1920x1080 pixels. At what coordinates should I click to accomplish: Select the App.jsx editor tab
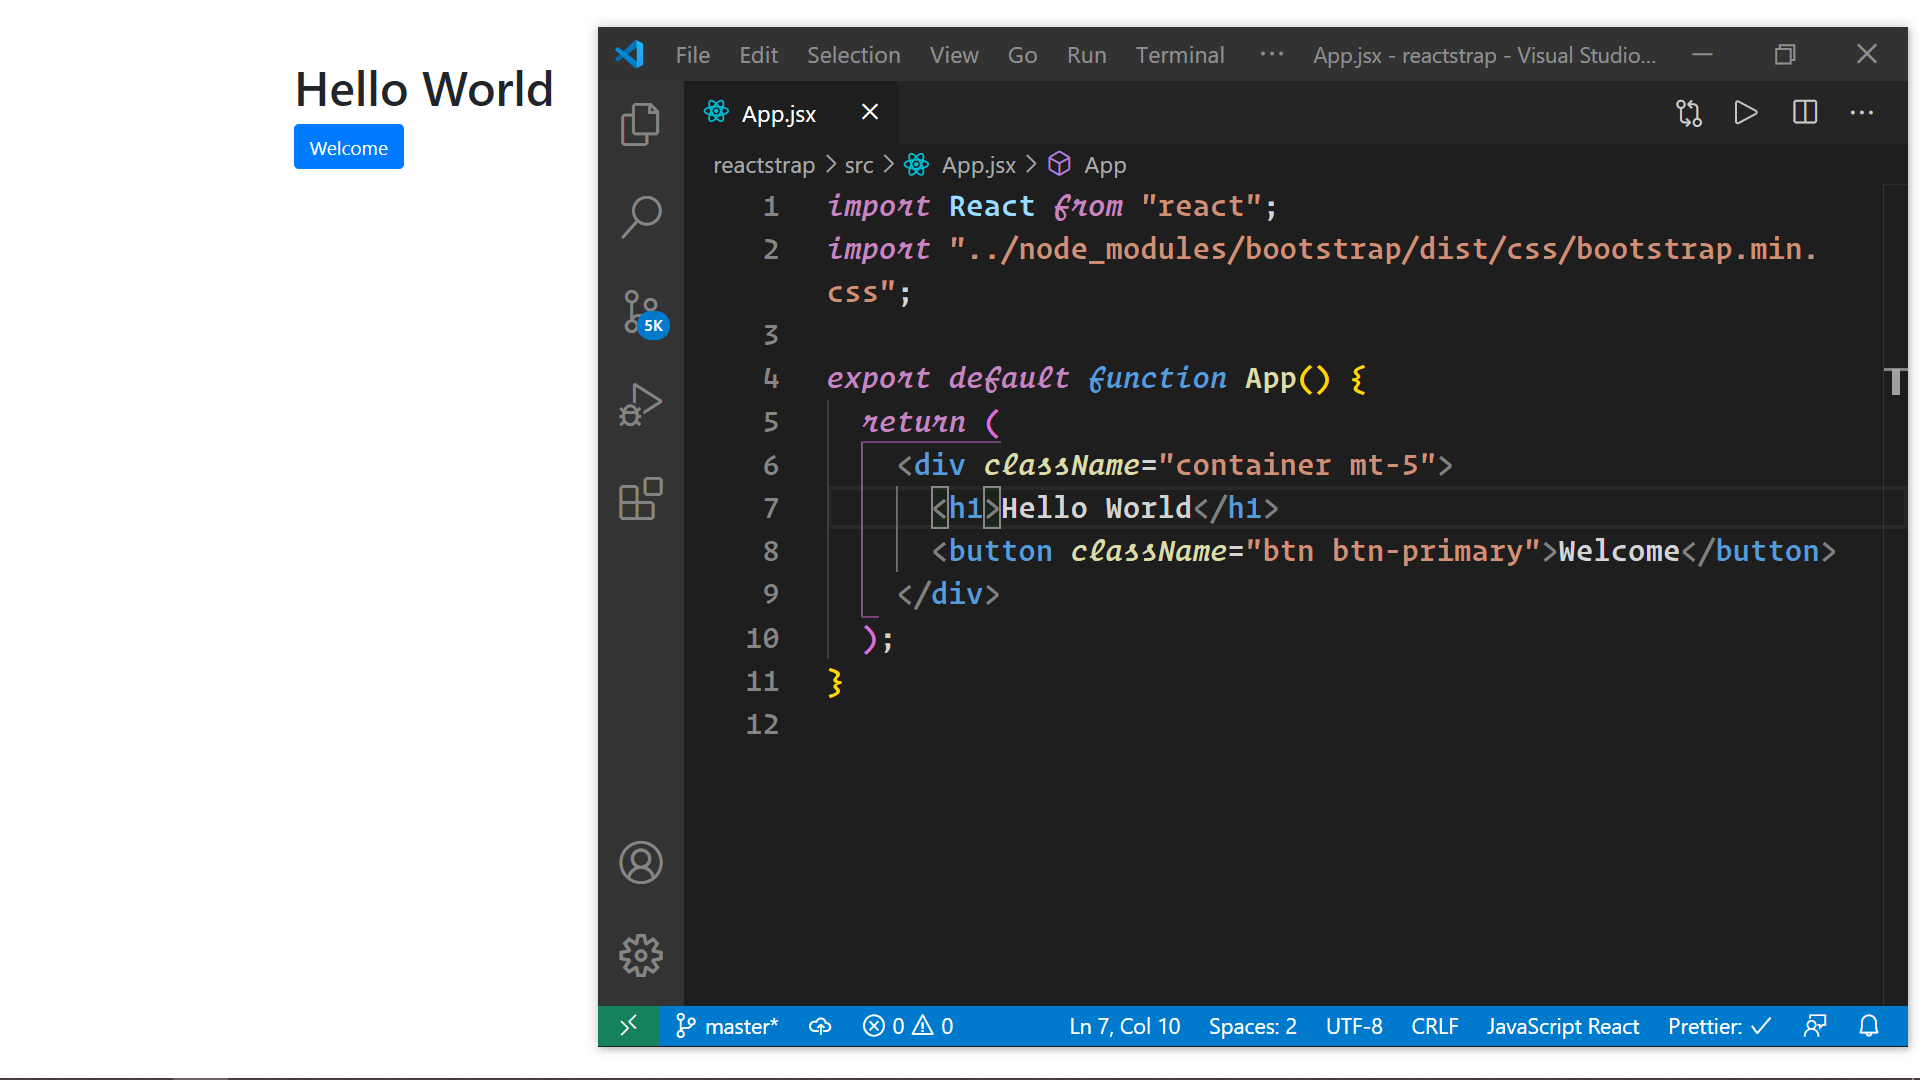pyautogui.click(x=779, y=112)
